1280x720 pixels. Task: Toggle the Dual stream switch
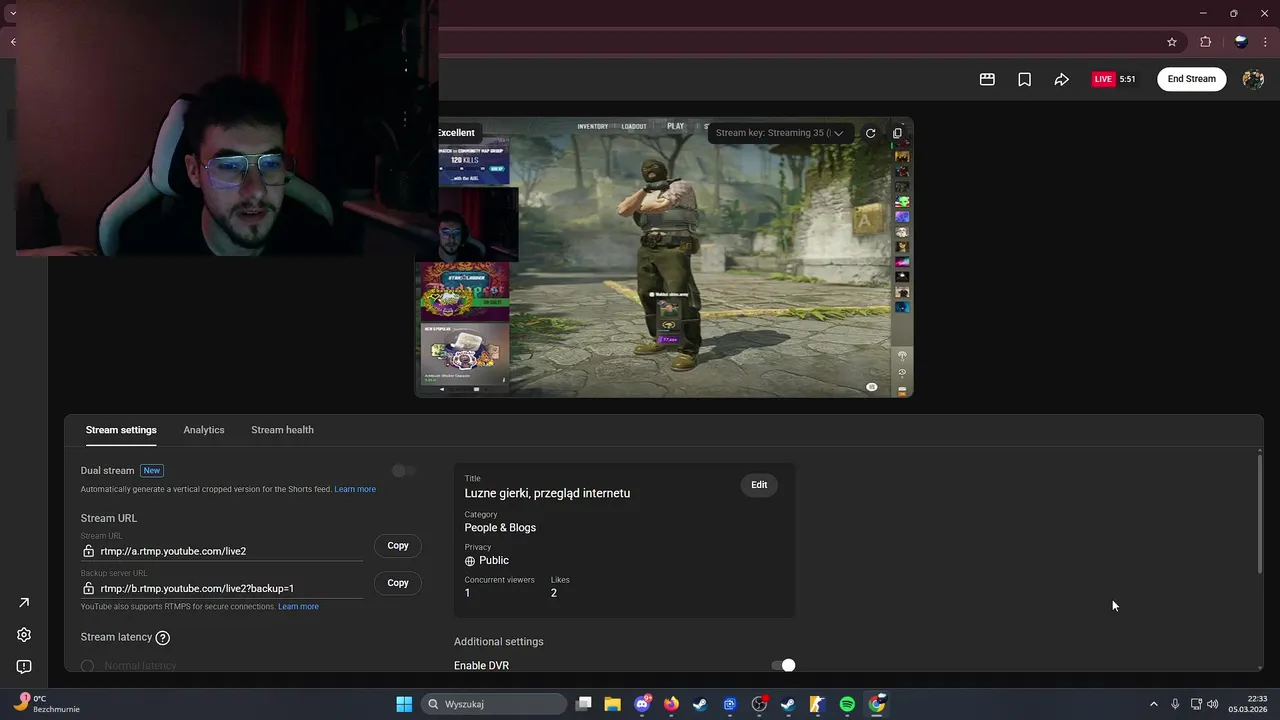click(403, 470)
